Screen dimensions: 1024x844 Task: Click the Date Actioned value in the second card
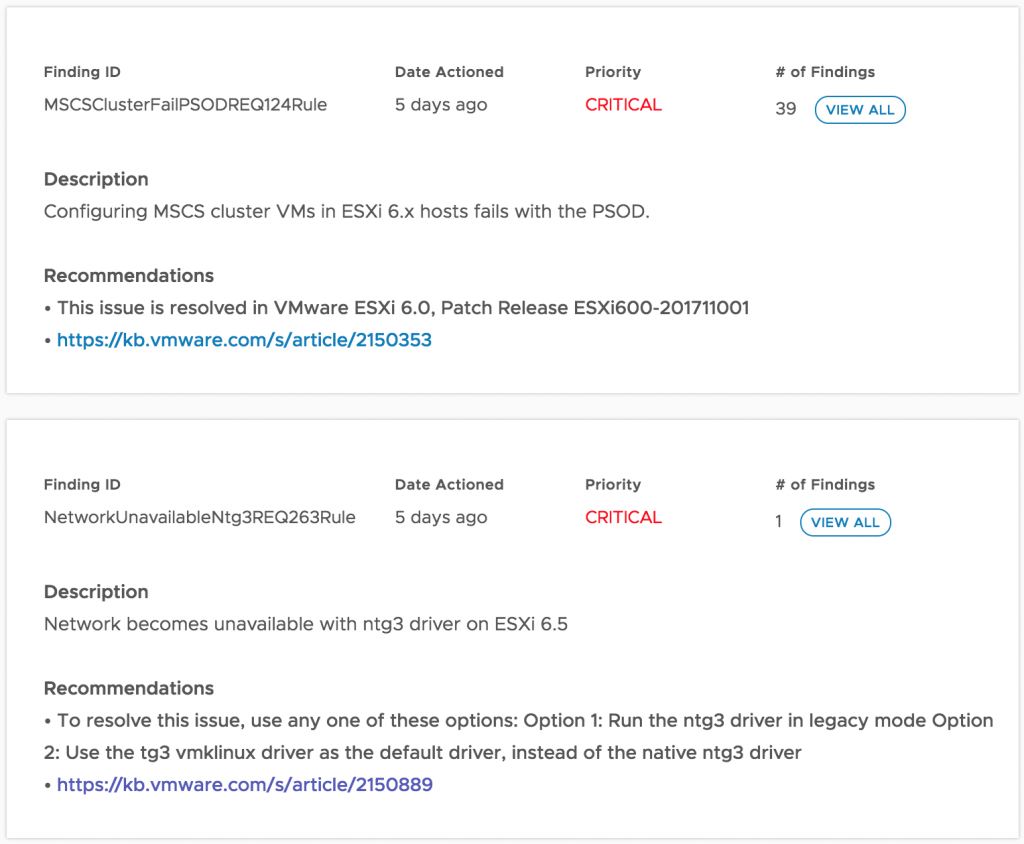coord(441,518)
